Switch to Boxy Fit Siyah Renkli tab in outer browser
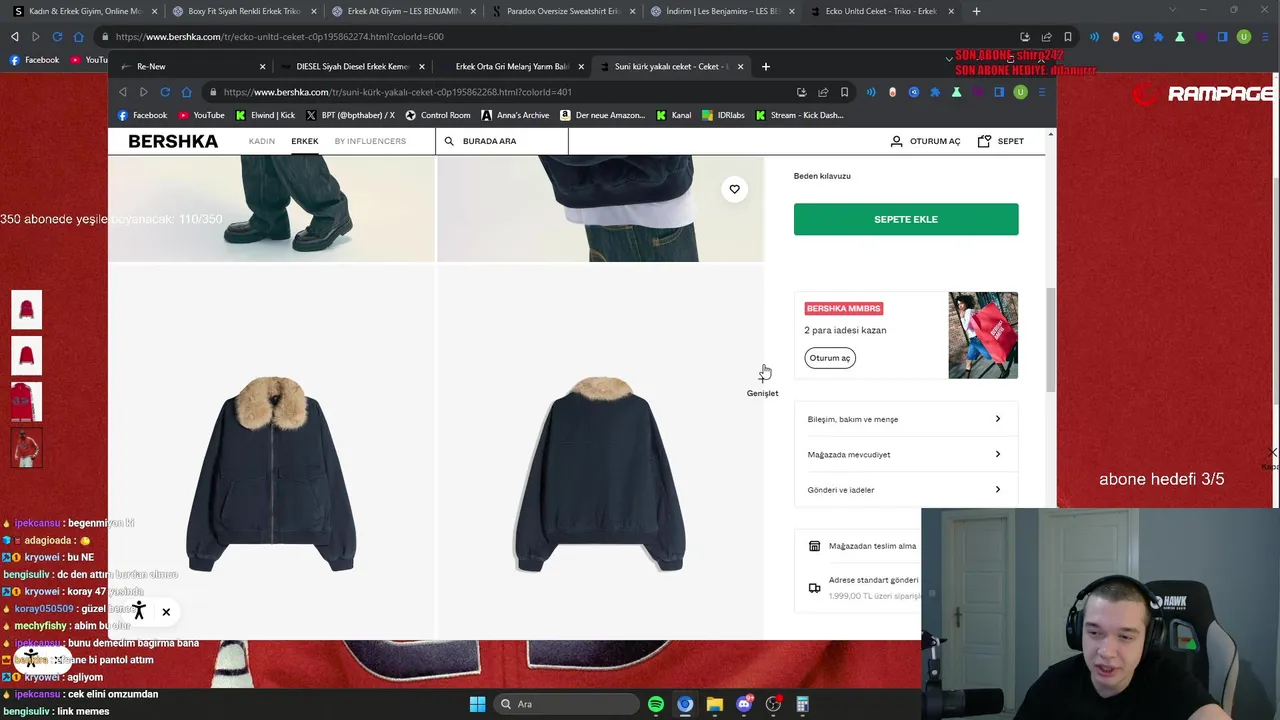The image size is (1280, 720). click(243, 11)
